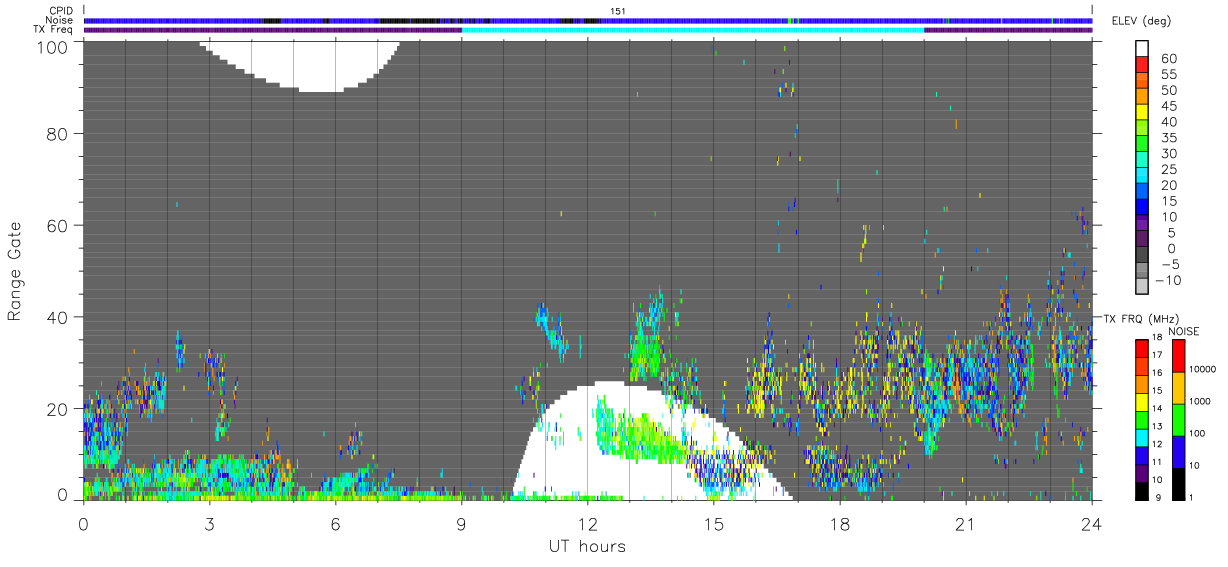Click the 6 tick label on UT axis
This screenshot has height=567, width=1228.
335,524
